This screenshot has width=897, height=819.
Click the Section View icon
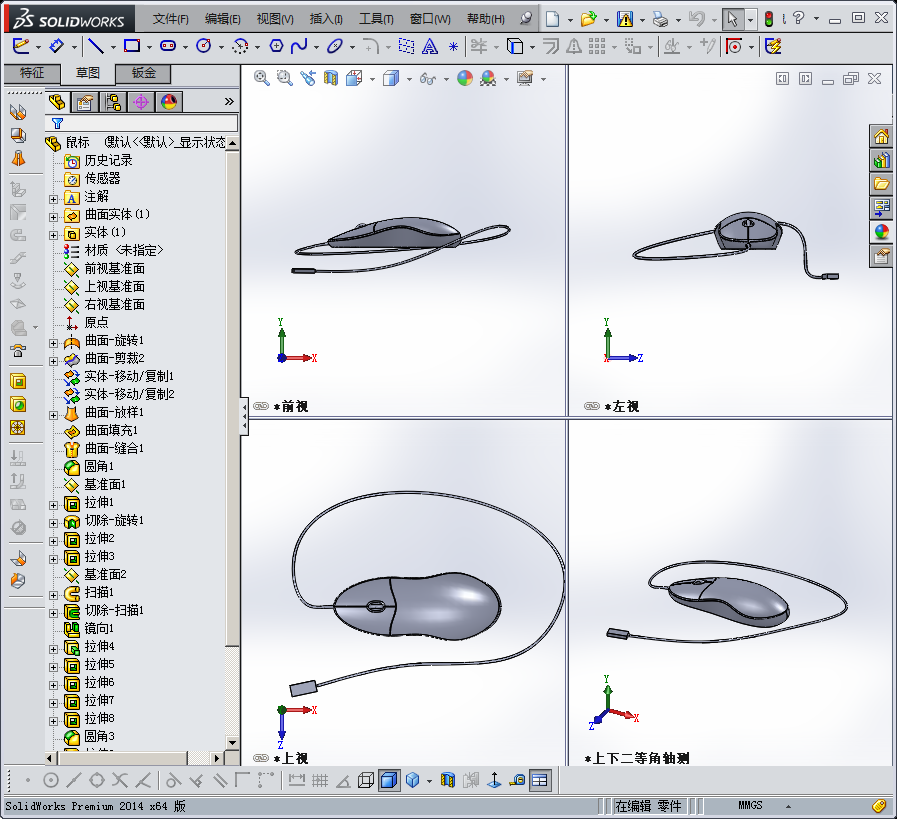coord(331,78)
